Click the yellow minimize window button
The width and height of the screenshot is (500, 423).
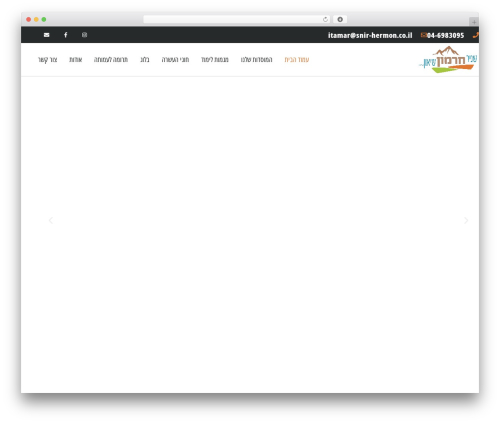36,19
